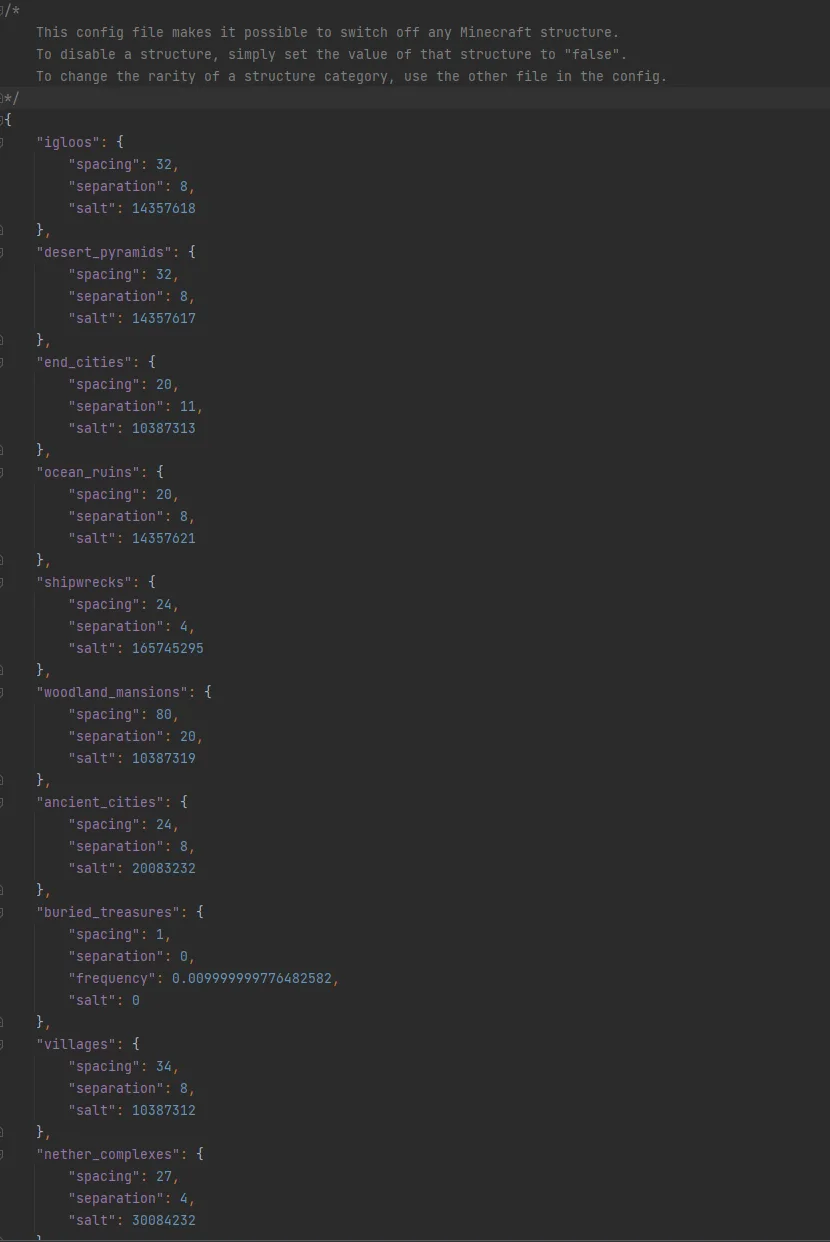Image resolution: width=830 pixels, height=1242 pixels.
Task: Click the comment line mentioning "false"
Action: pyautogui.click(x=332, y=54)
